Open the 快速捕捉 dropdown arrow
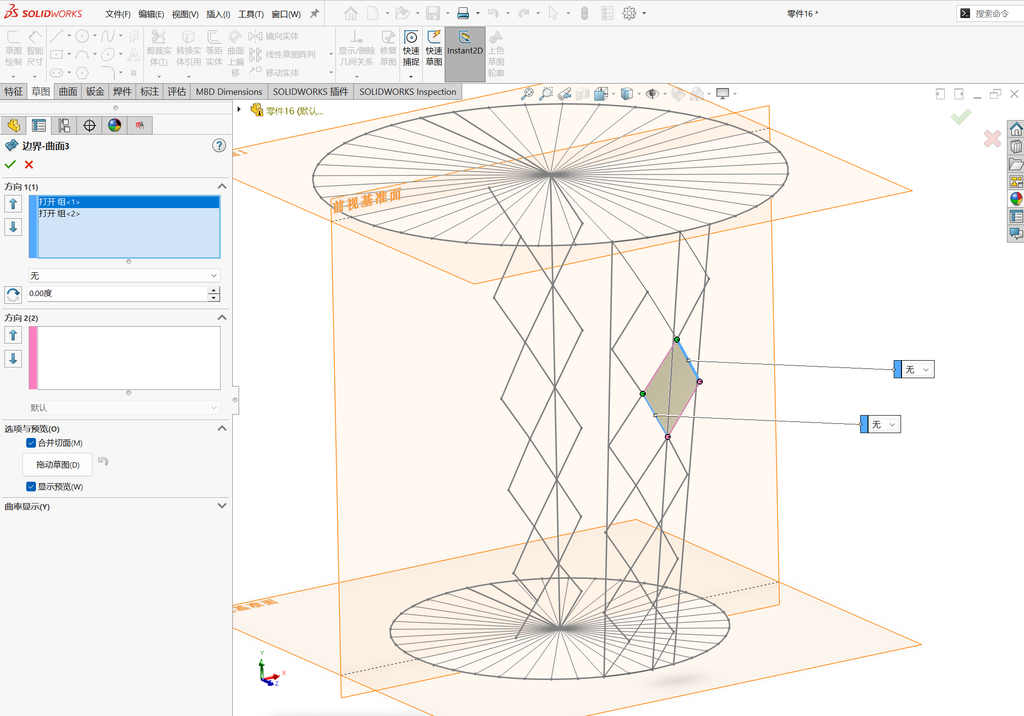1024x716 pixels. tap(411, 76)
